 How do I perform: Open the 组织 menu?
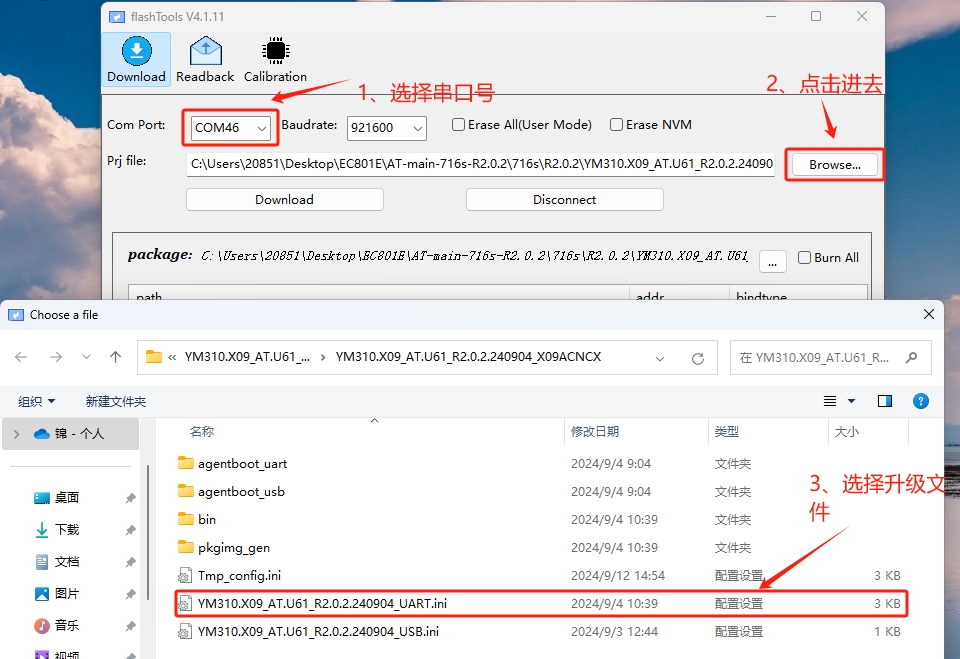coord(37,401)
